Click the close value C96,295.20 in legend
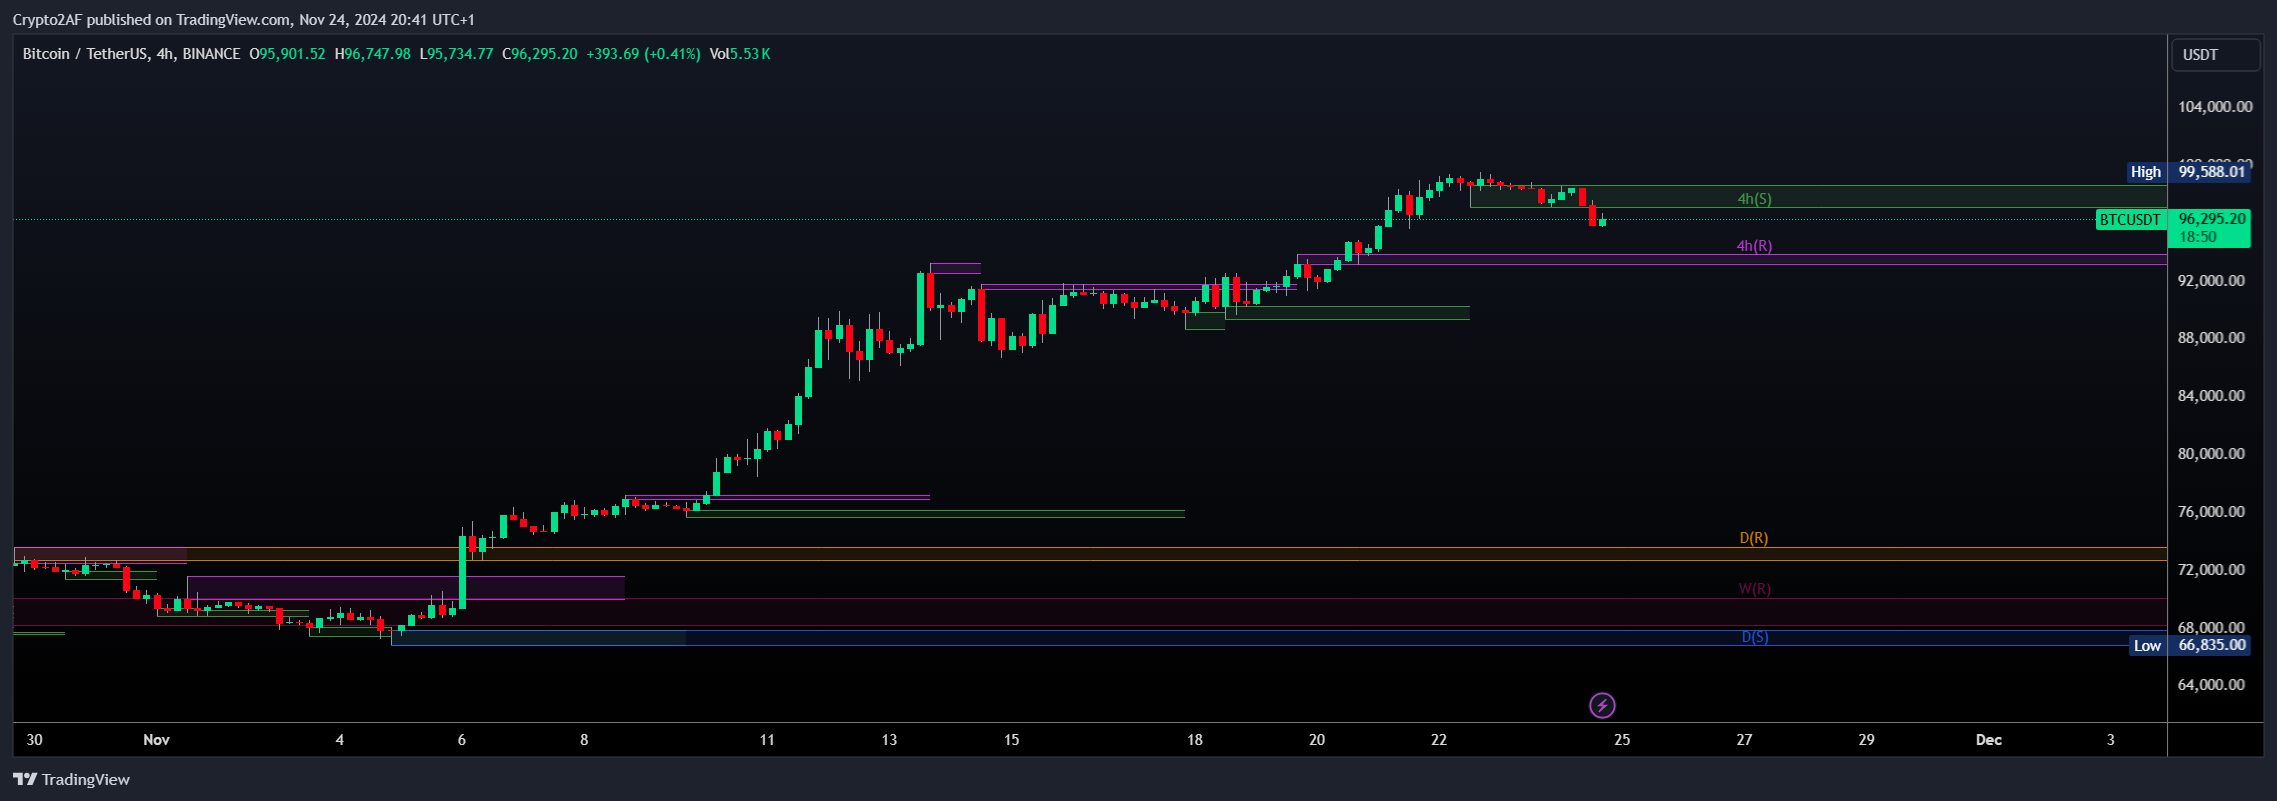 point(540,54)
